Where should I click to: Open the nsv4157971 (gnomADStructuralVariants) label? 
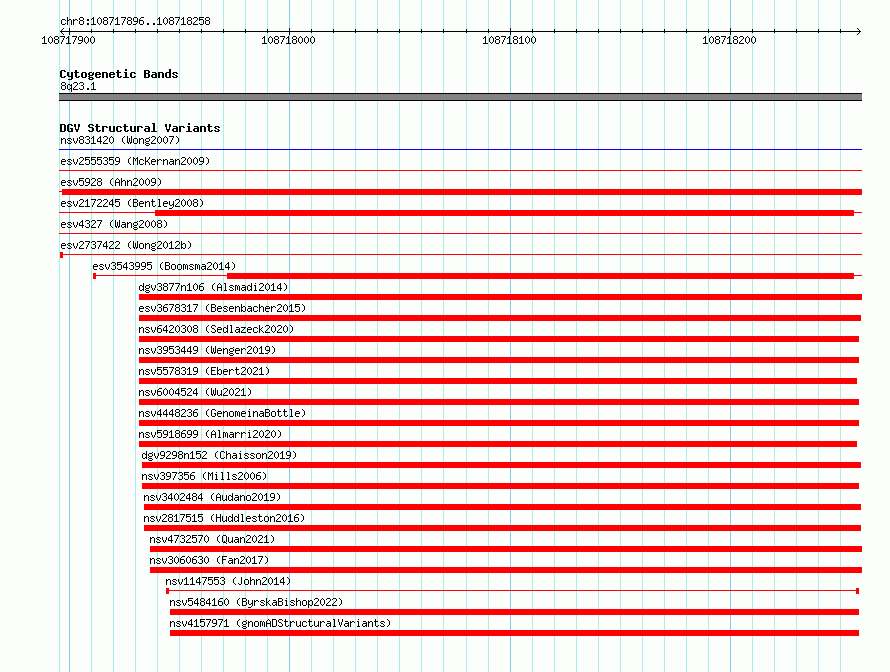pyautogui.click(x=280, y=623)
